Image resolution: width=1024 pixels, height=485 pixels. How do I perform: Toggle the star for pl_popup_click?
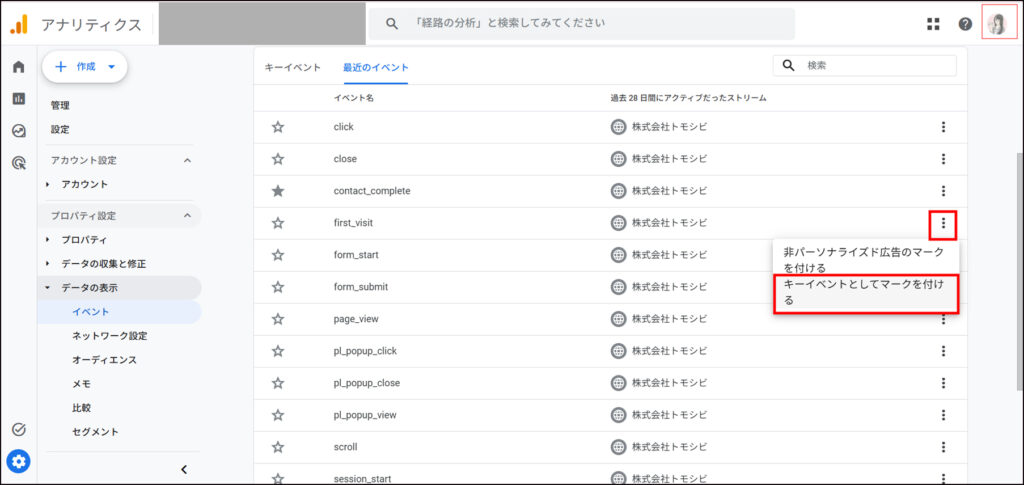(278, 351)
